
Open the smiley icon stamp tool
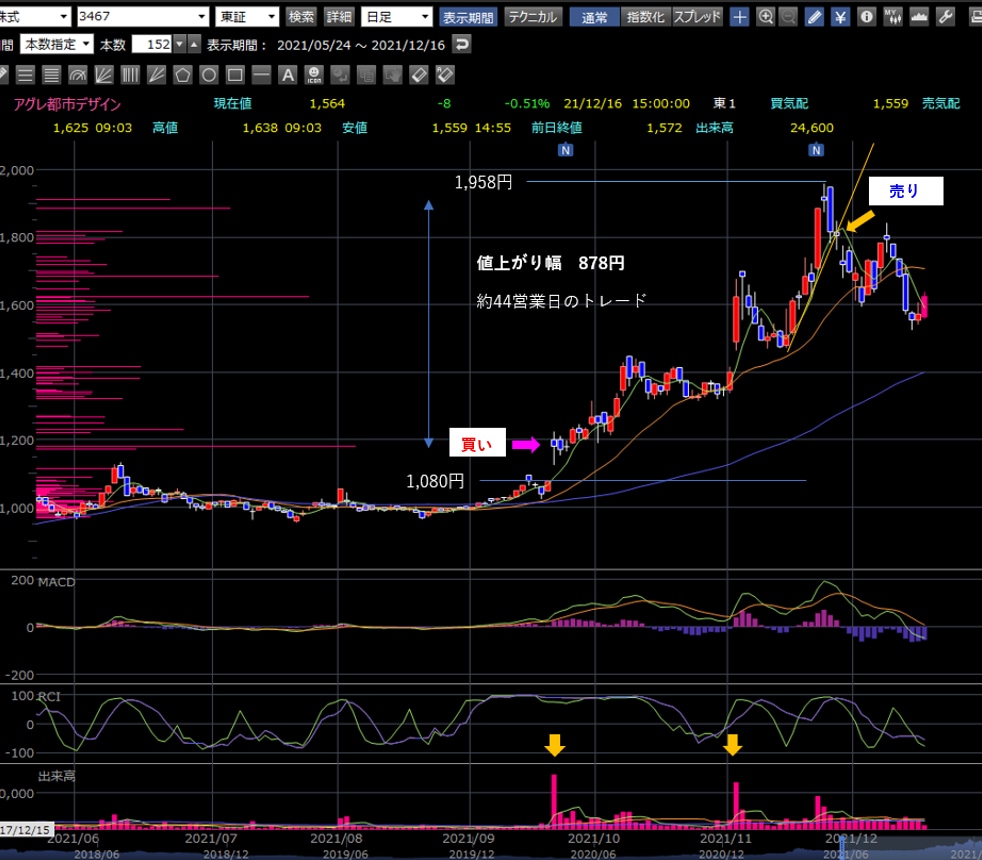tap(314, 75)
